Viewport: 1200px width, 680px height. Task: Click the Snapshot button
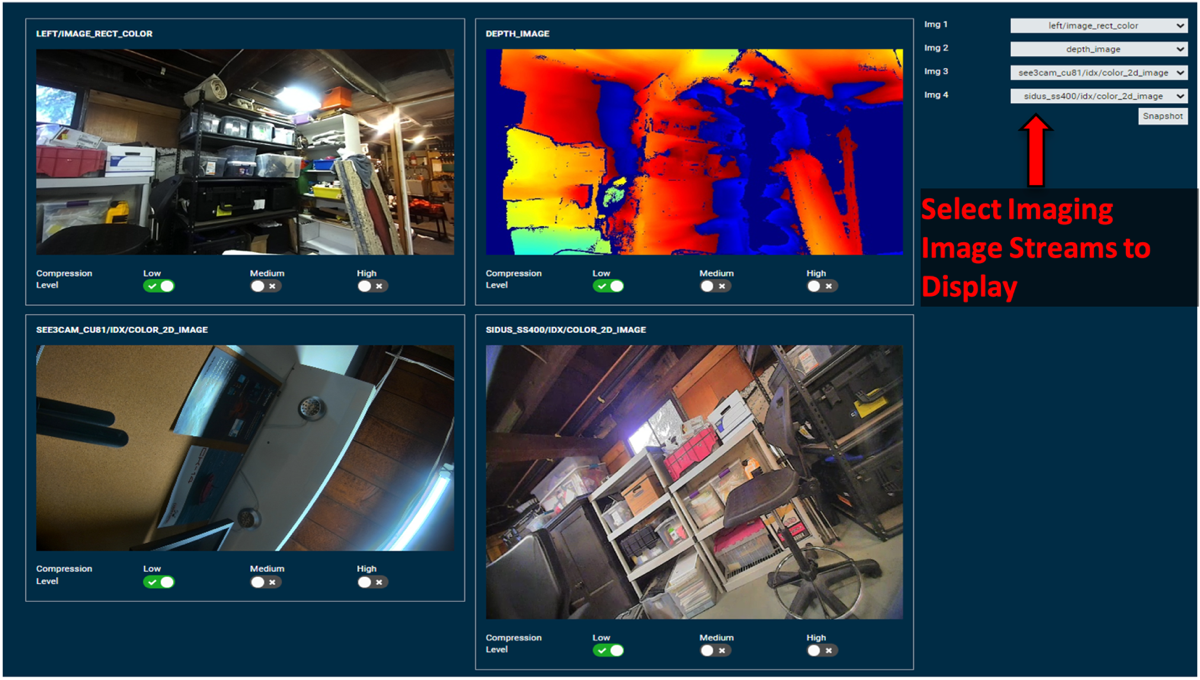(x=1163, y=117)
